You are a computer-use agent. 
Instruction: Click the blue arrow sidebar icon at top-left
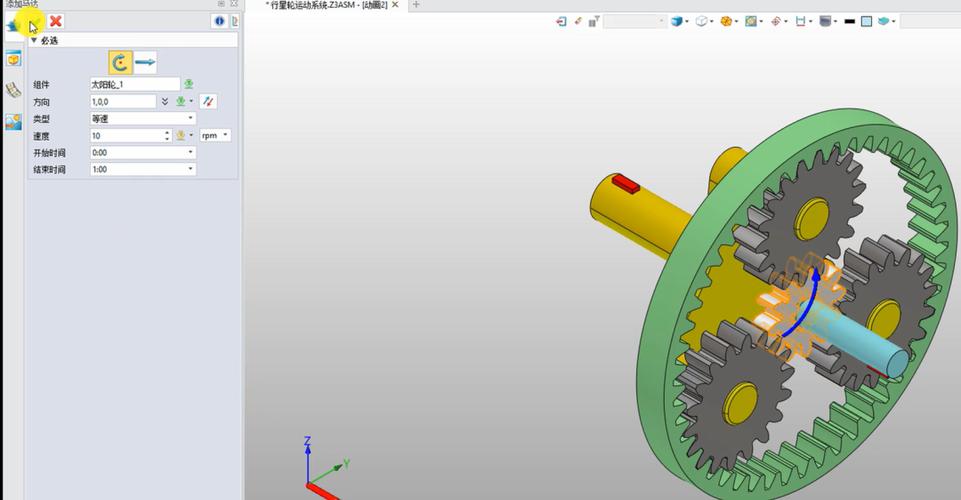[x=12, y=26]
